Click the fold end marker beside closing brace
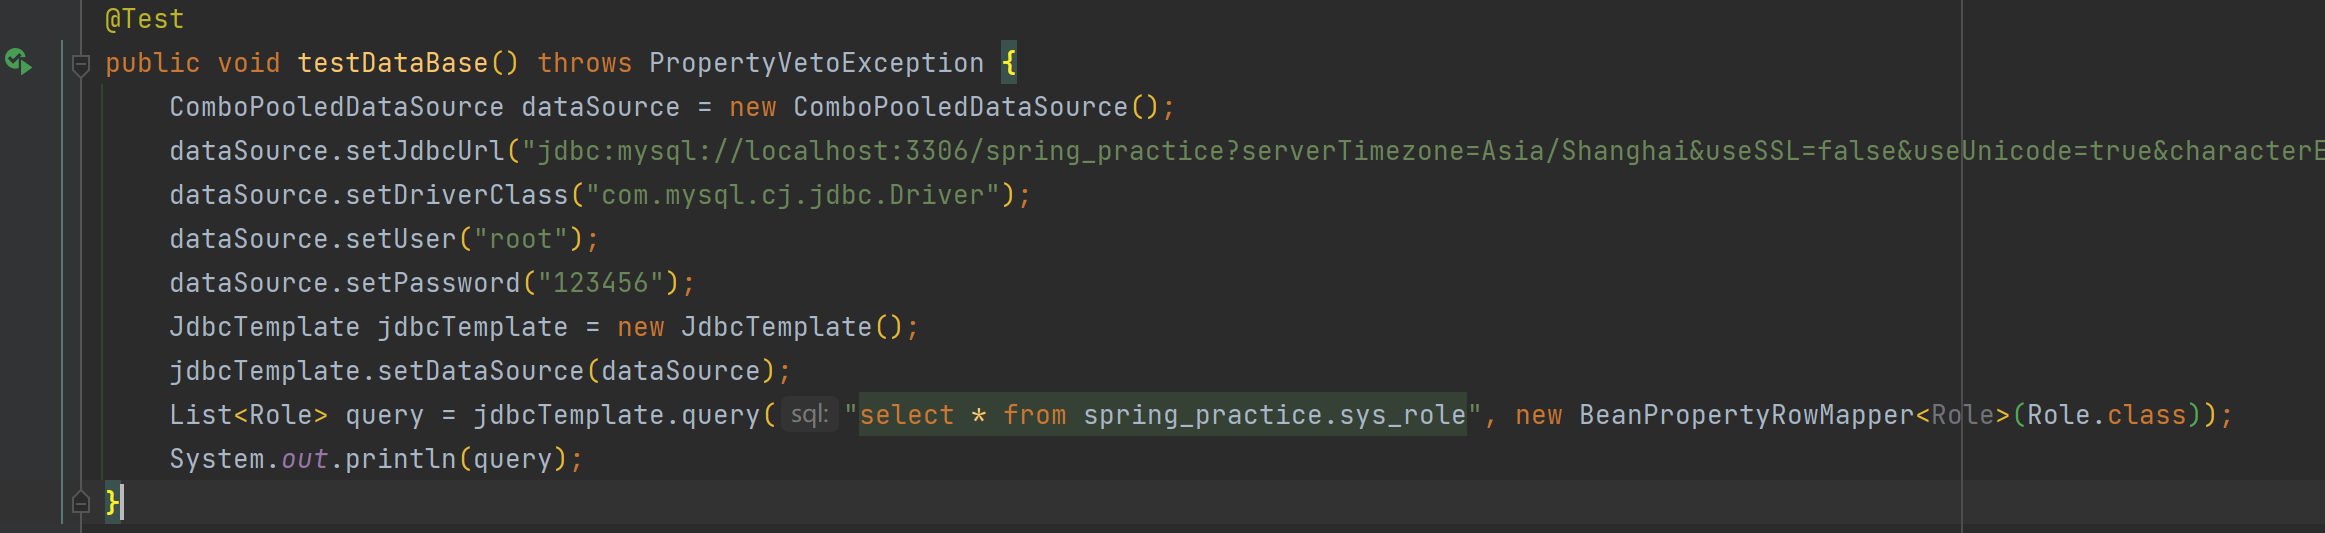Viewport: 2325px width, 533px height. pyautogui.click(x=81, y=502)
